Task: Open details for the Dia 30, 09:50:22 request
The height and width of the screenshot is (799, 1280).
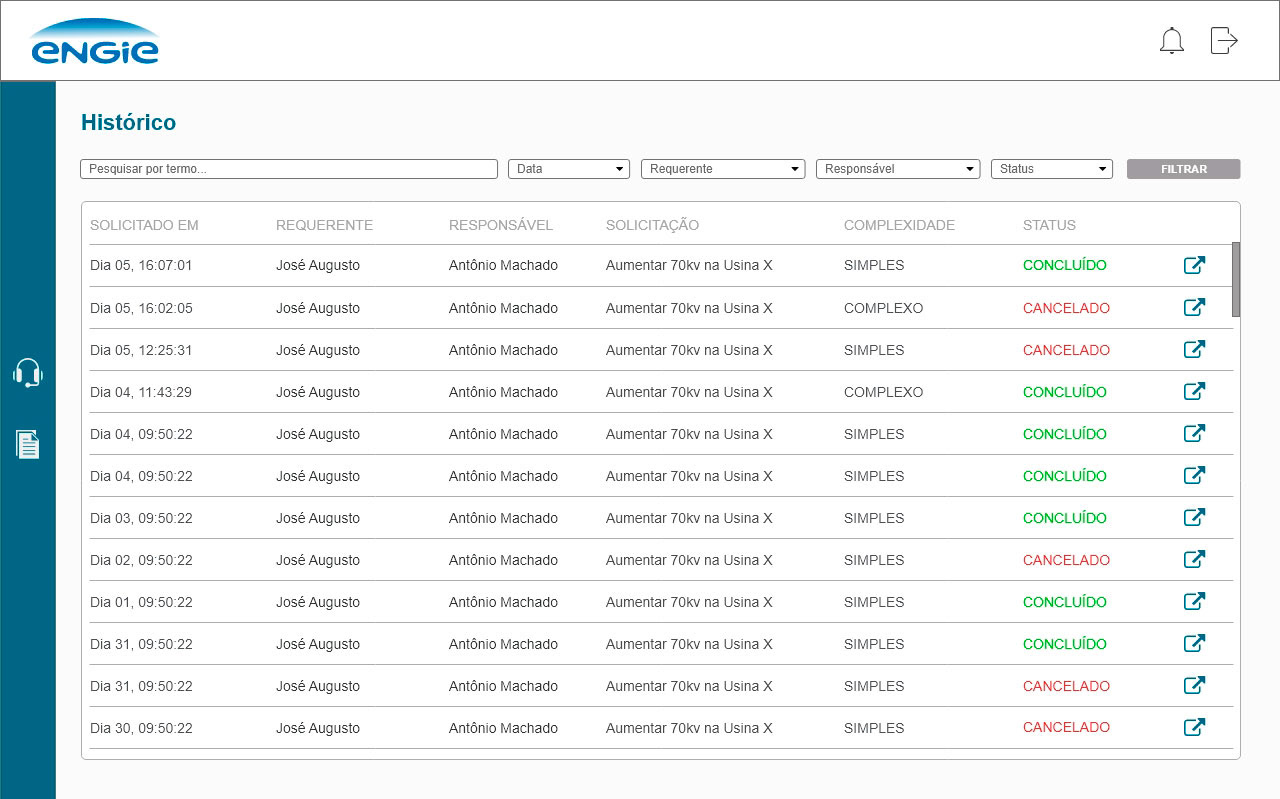Action: [1194, 728]
